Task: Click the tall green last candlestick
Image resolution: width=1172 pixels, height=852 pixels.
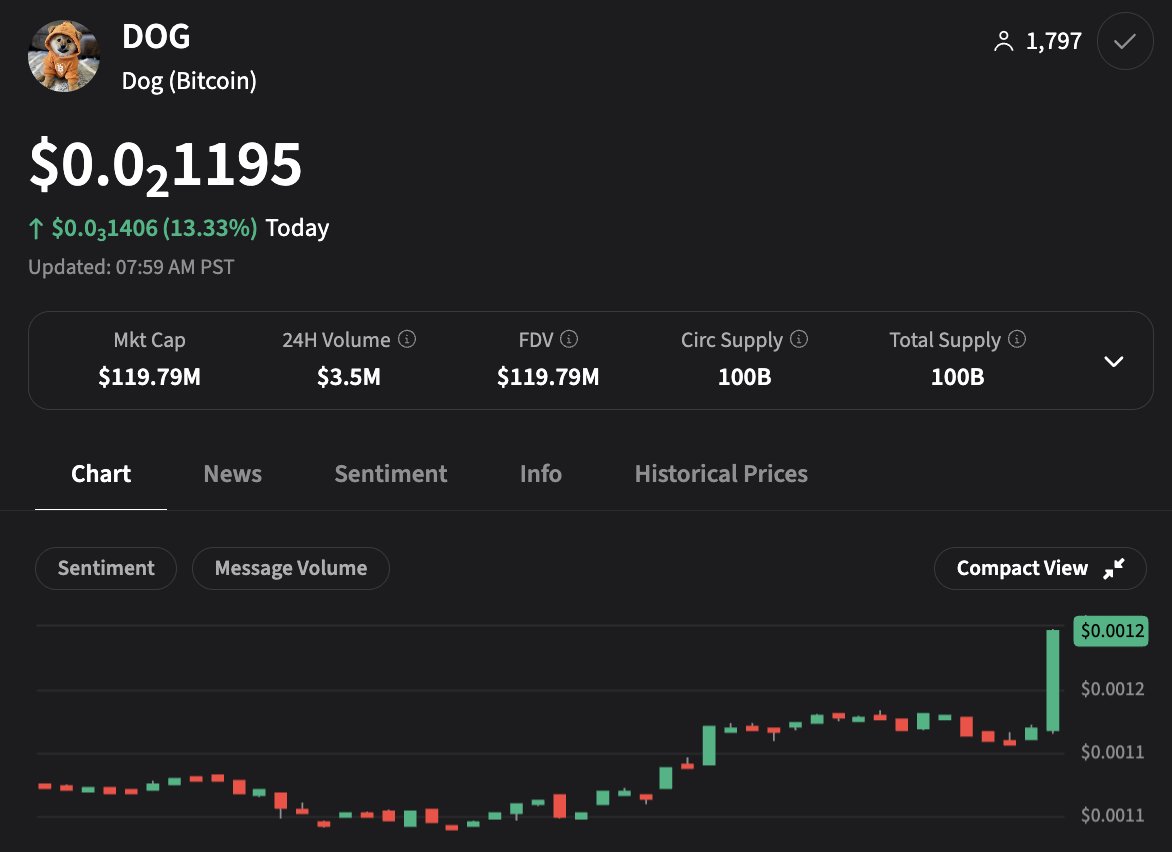Action: pyautogui.click(x=1053, y=680)
